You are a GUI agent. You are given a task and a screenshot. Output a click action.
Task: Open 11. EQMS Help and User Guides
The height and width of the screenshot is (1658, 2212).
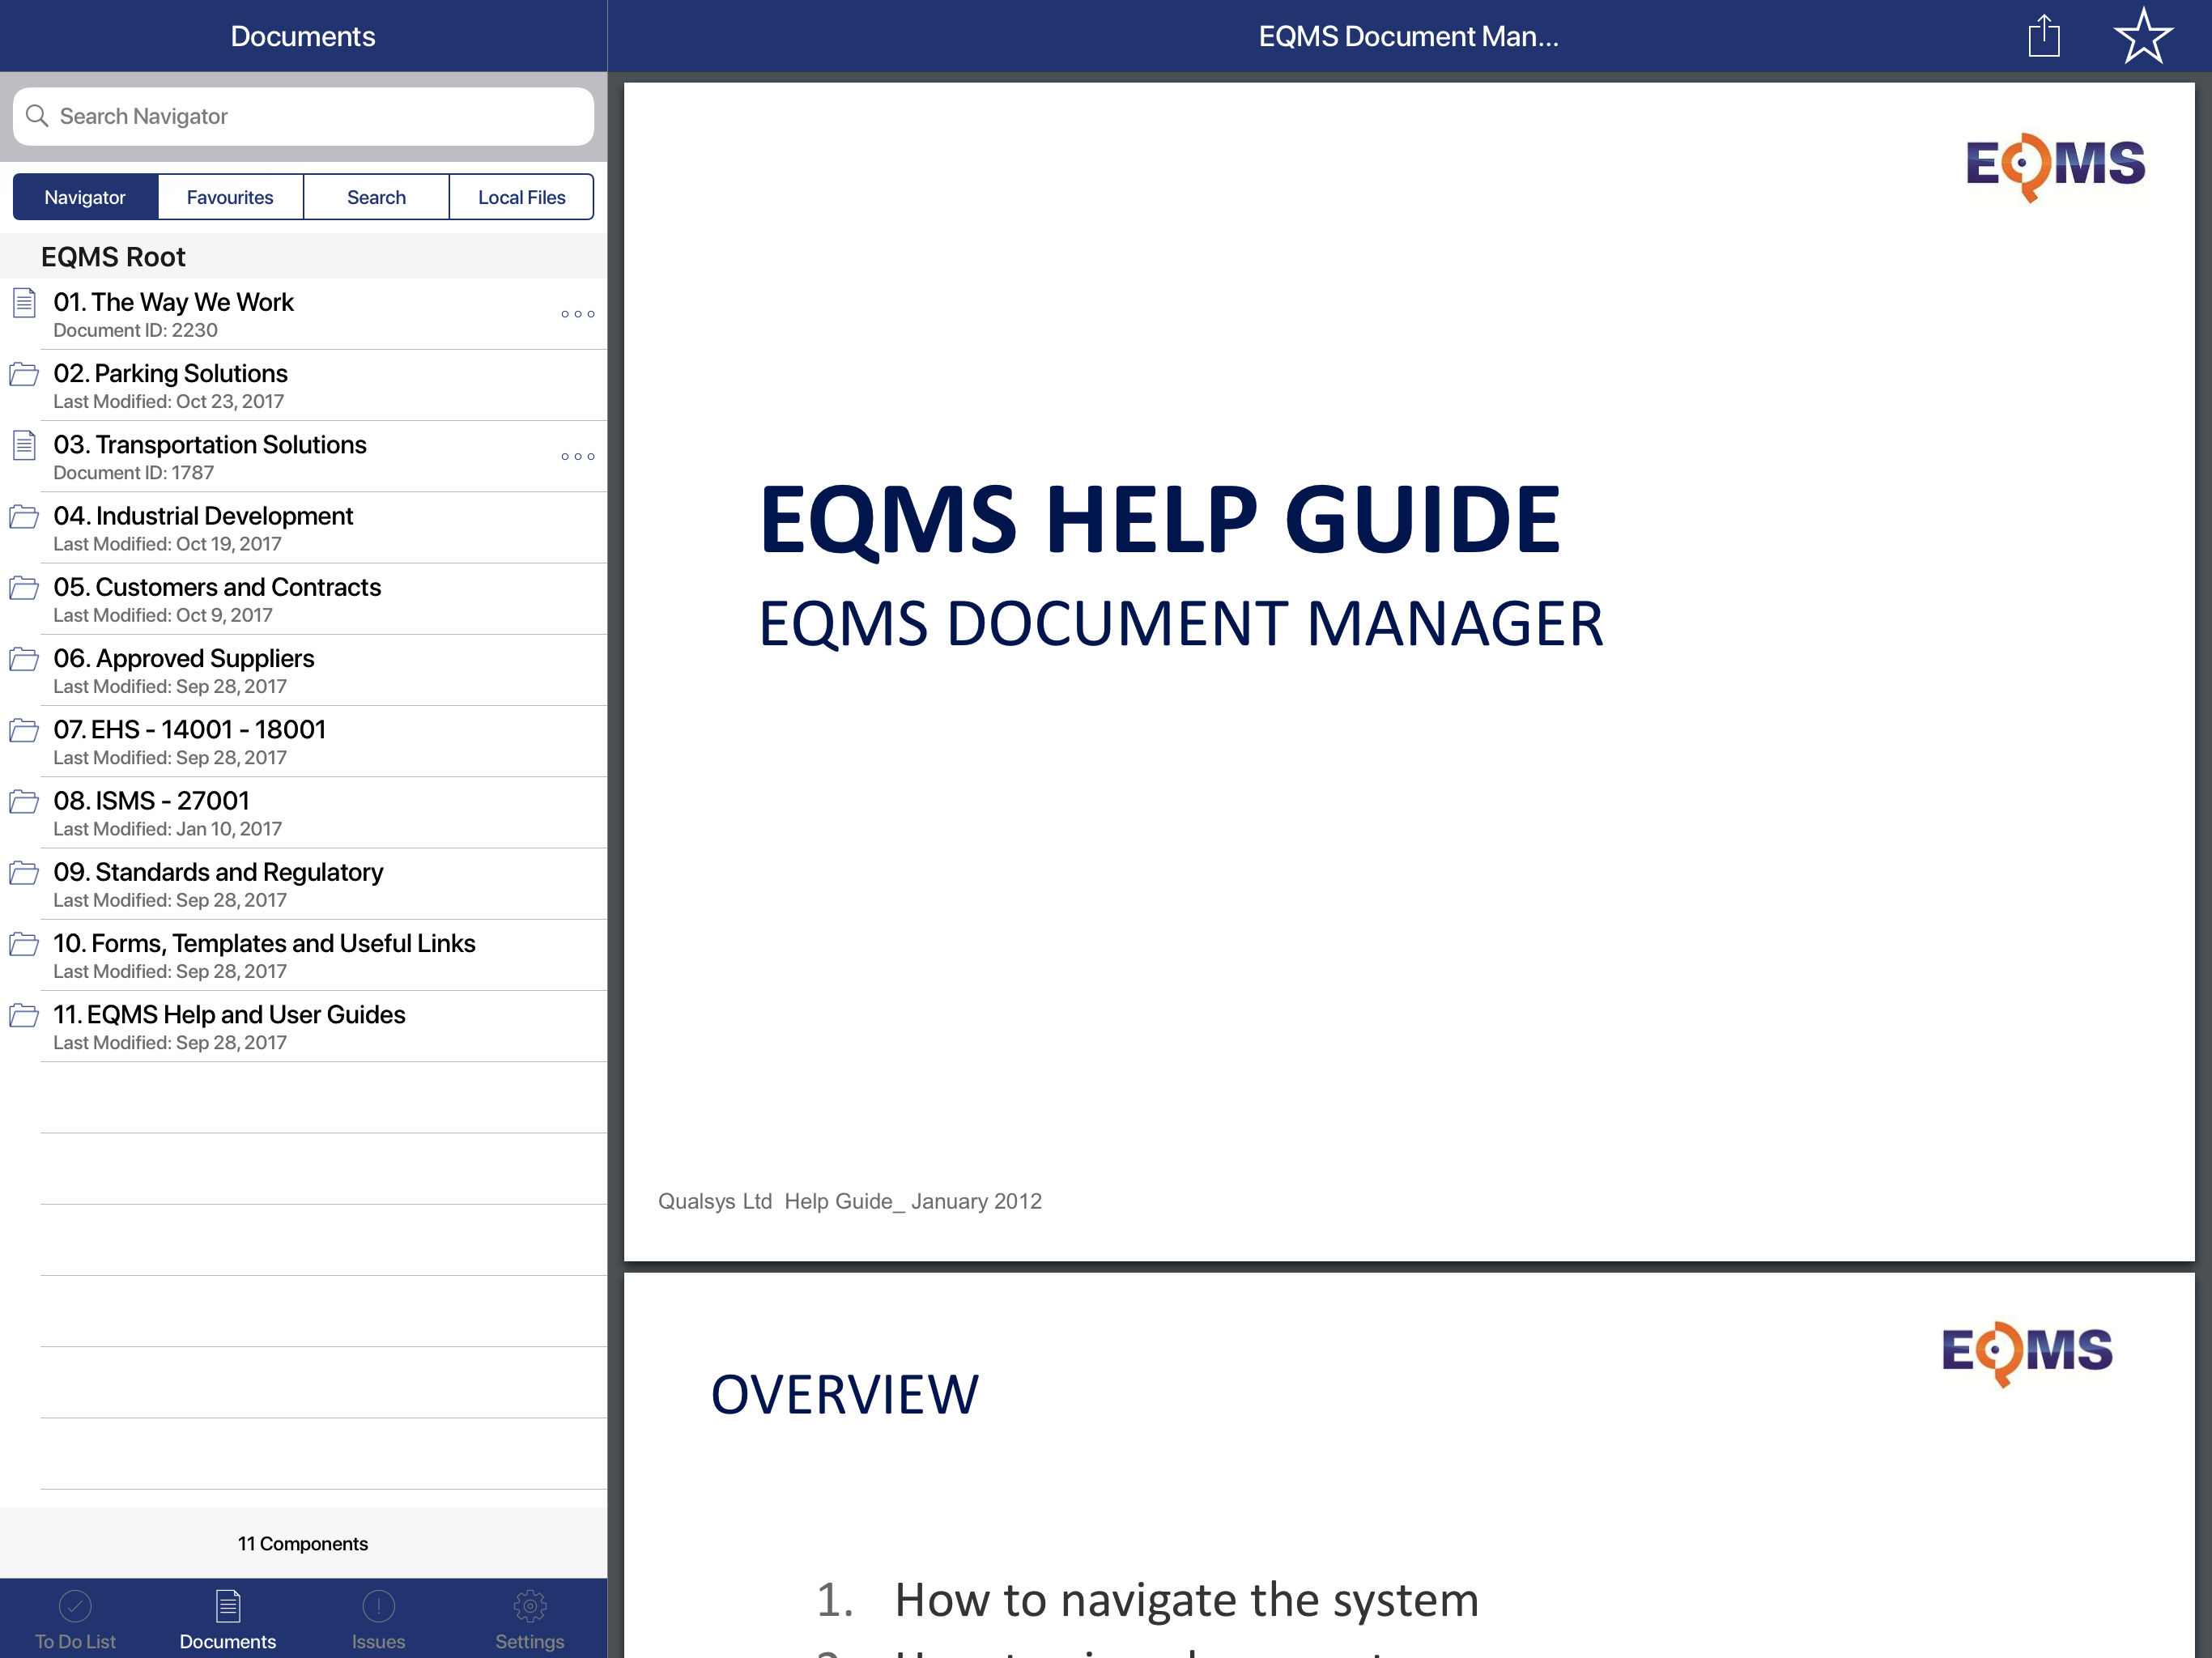303,1027
